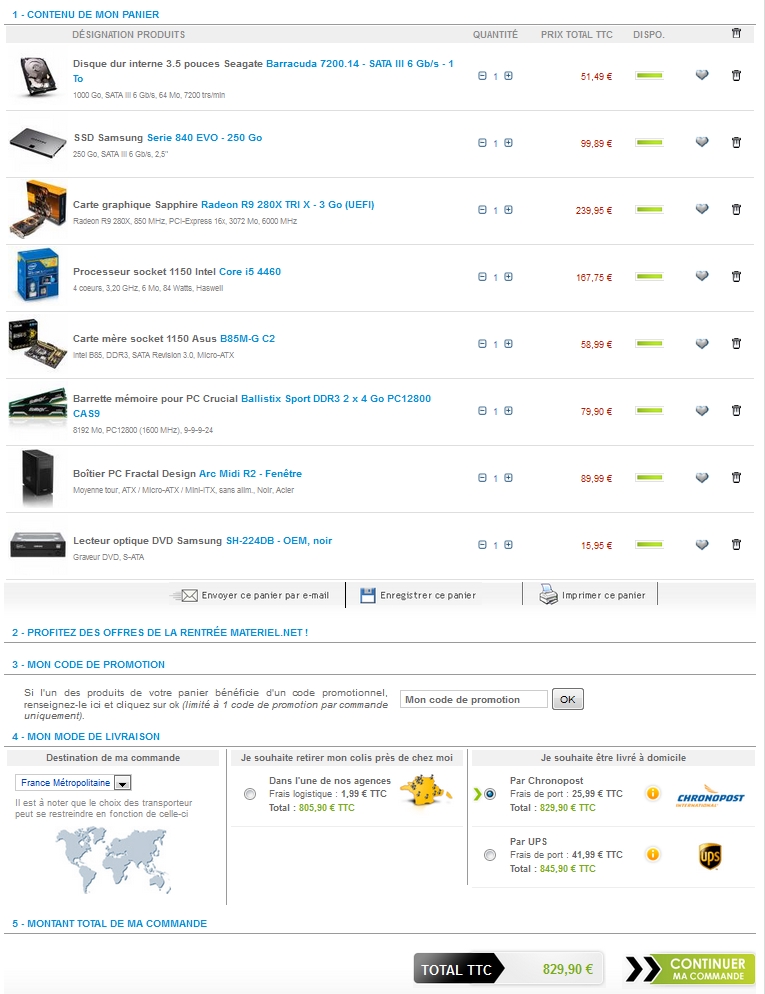The height and width of the screenshot is (994, 765).
Task: Click UPS shipping info icon
Action: pyautogui.click(x=652, y=855)
